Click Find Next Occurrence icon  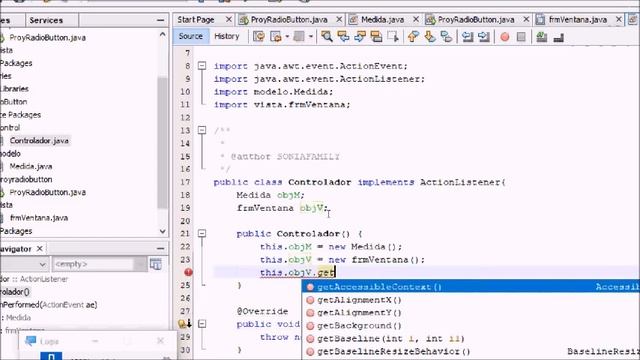coord(360,37)
